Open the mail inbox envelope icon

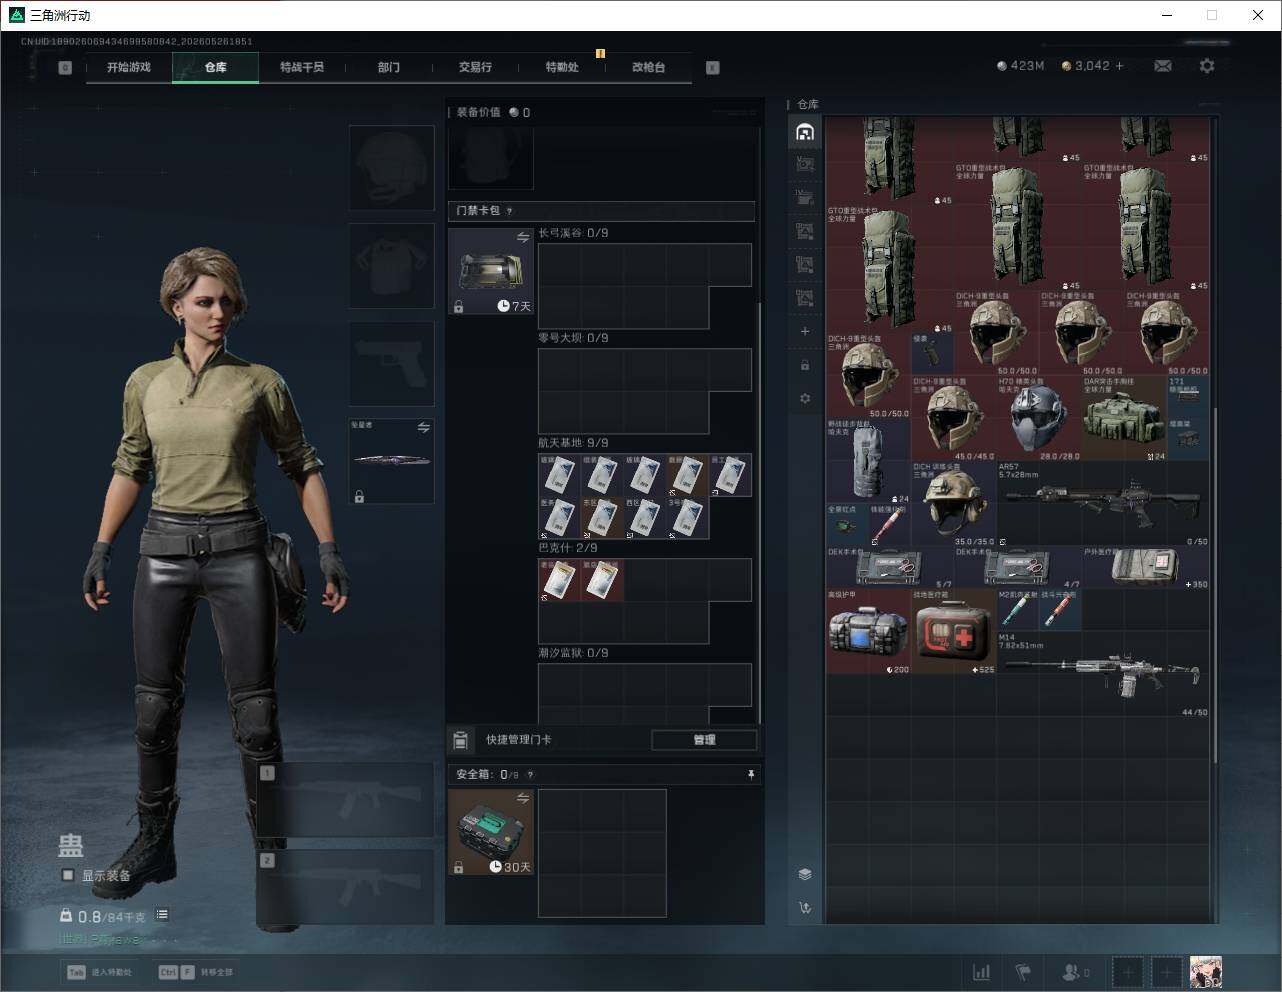tap(1163, 66)
